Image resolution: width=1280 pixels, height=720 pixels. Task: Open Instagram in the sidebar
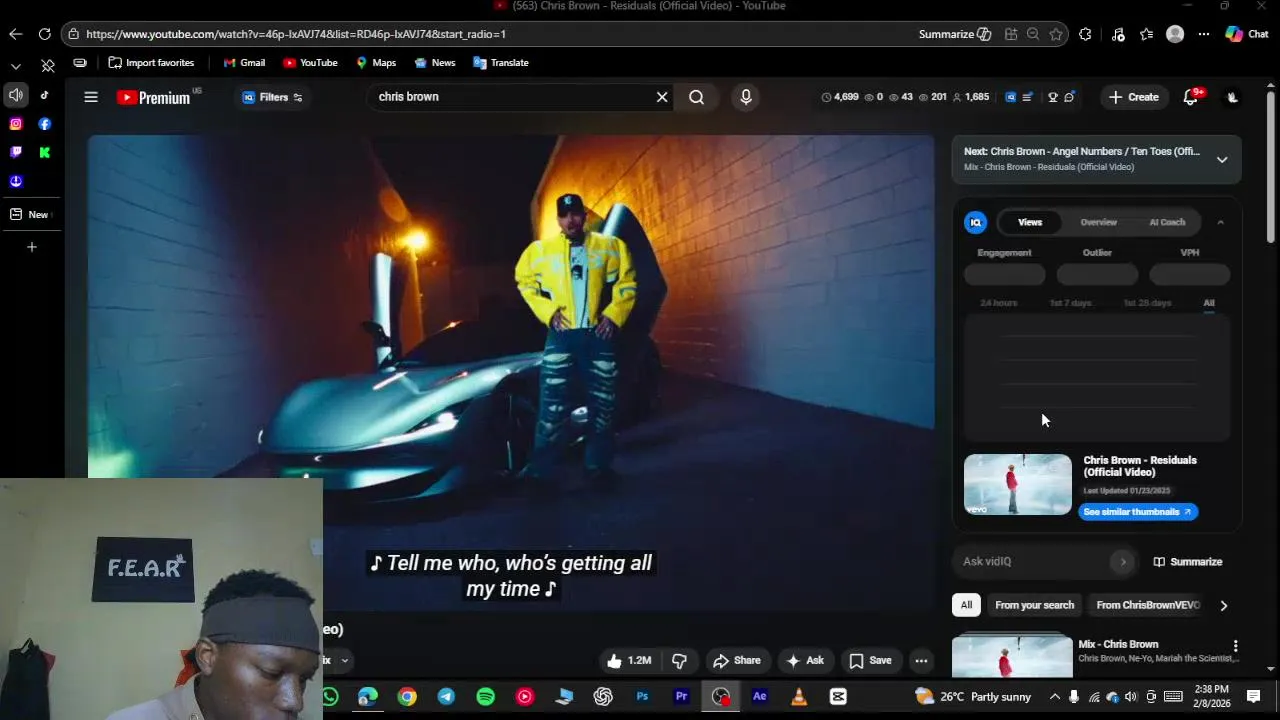(x=16, y=124)
